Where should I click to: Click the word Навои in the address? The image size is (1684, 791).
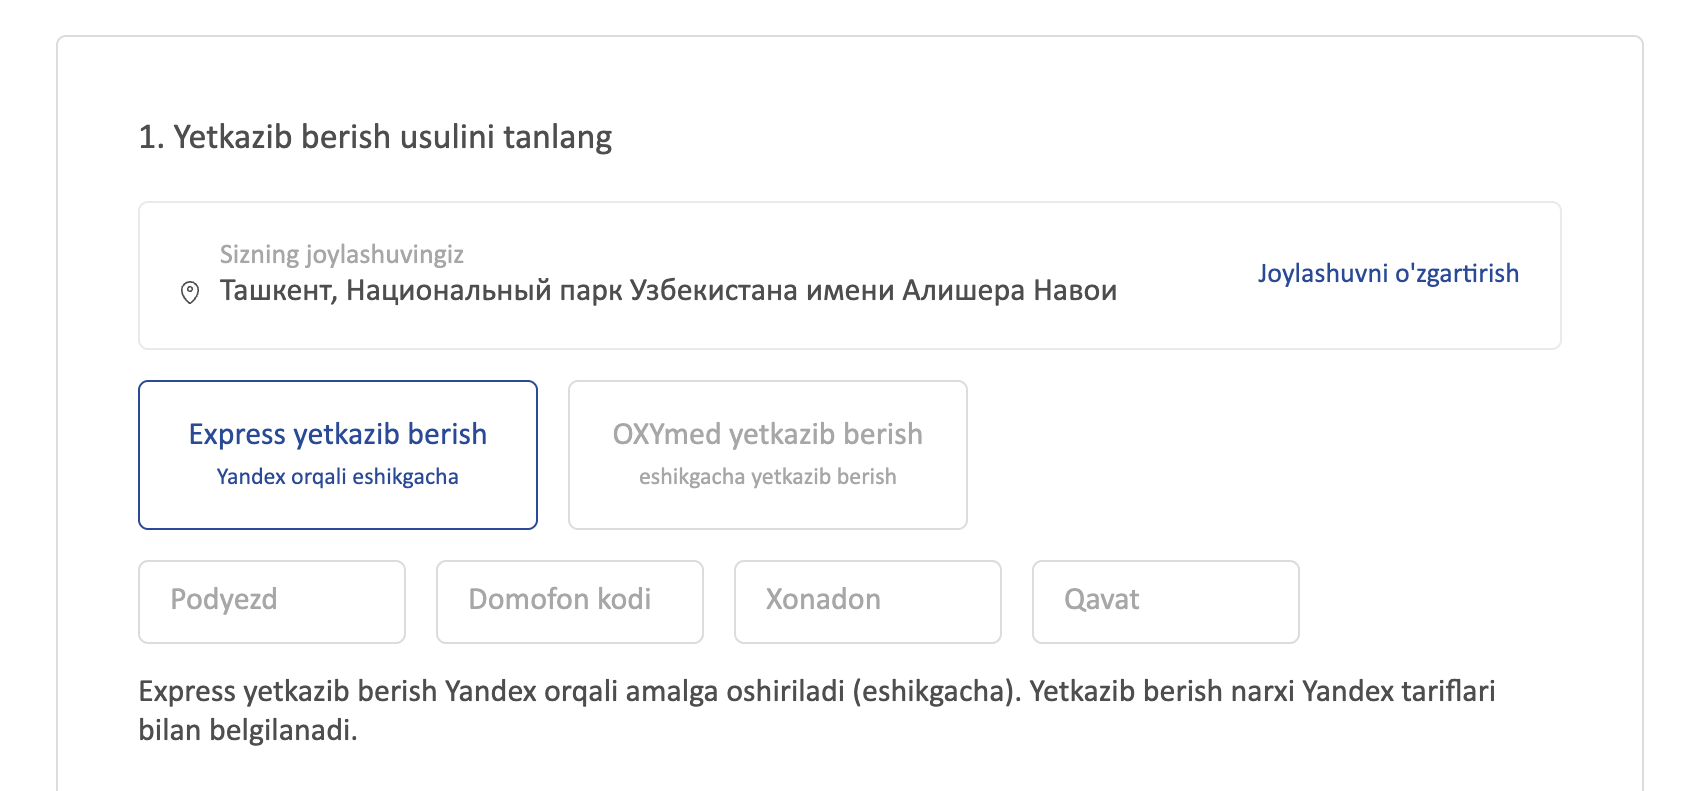click(1075, 291)
